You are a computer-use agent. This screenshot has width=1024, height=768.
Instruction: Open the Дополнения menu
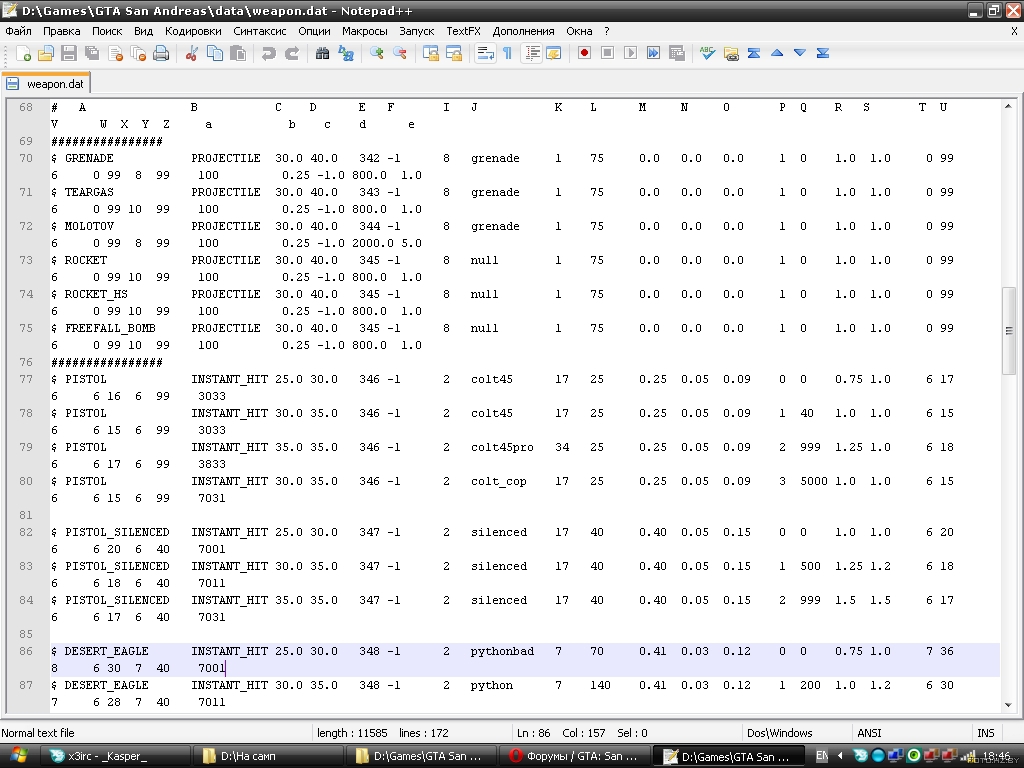523,31
